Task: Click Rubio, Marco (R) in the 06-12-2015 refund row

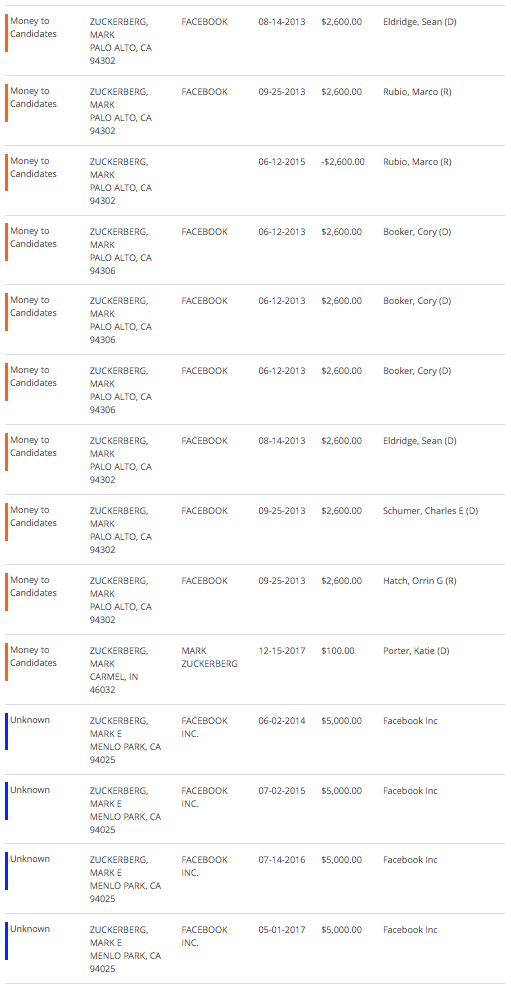Action: 417,162
